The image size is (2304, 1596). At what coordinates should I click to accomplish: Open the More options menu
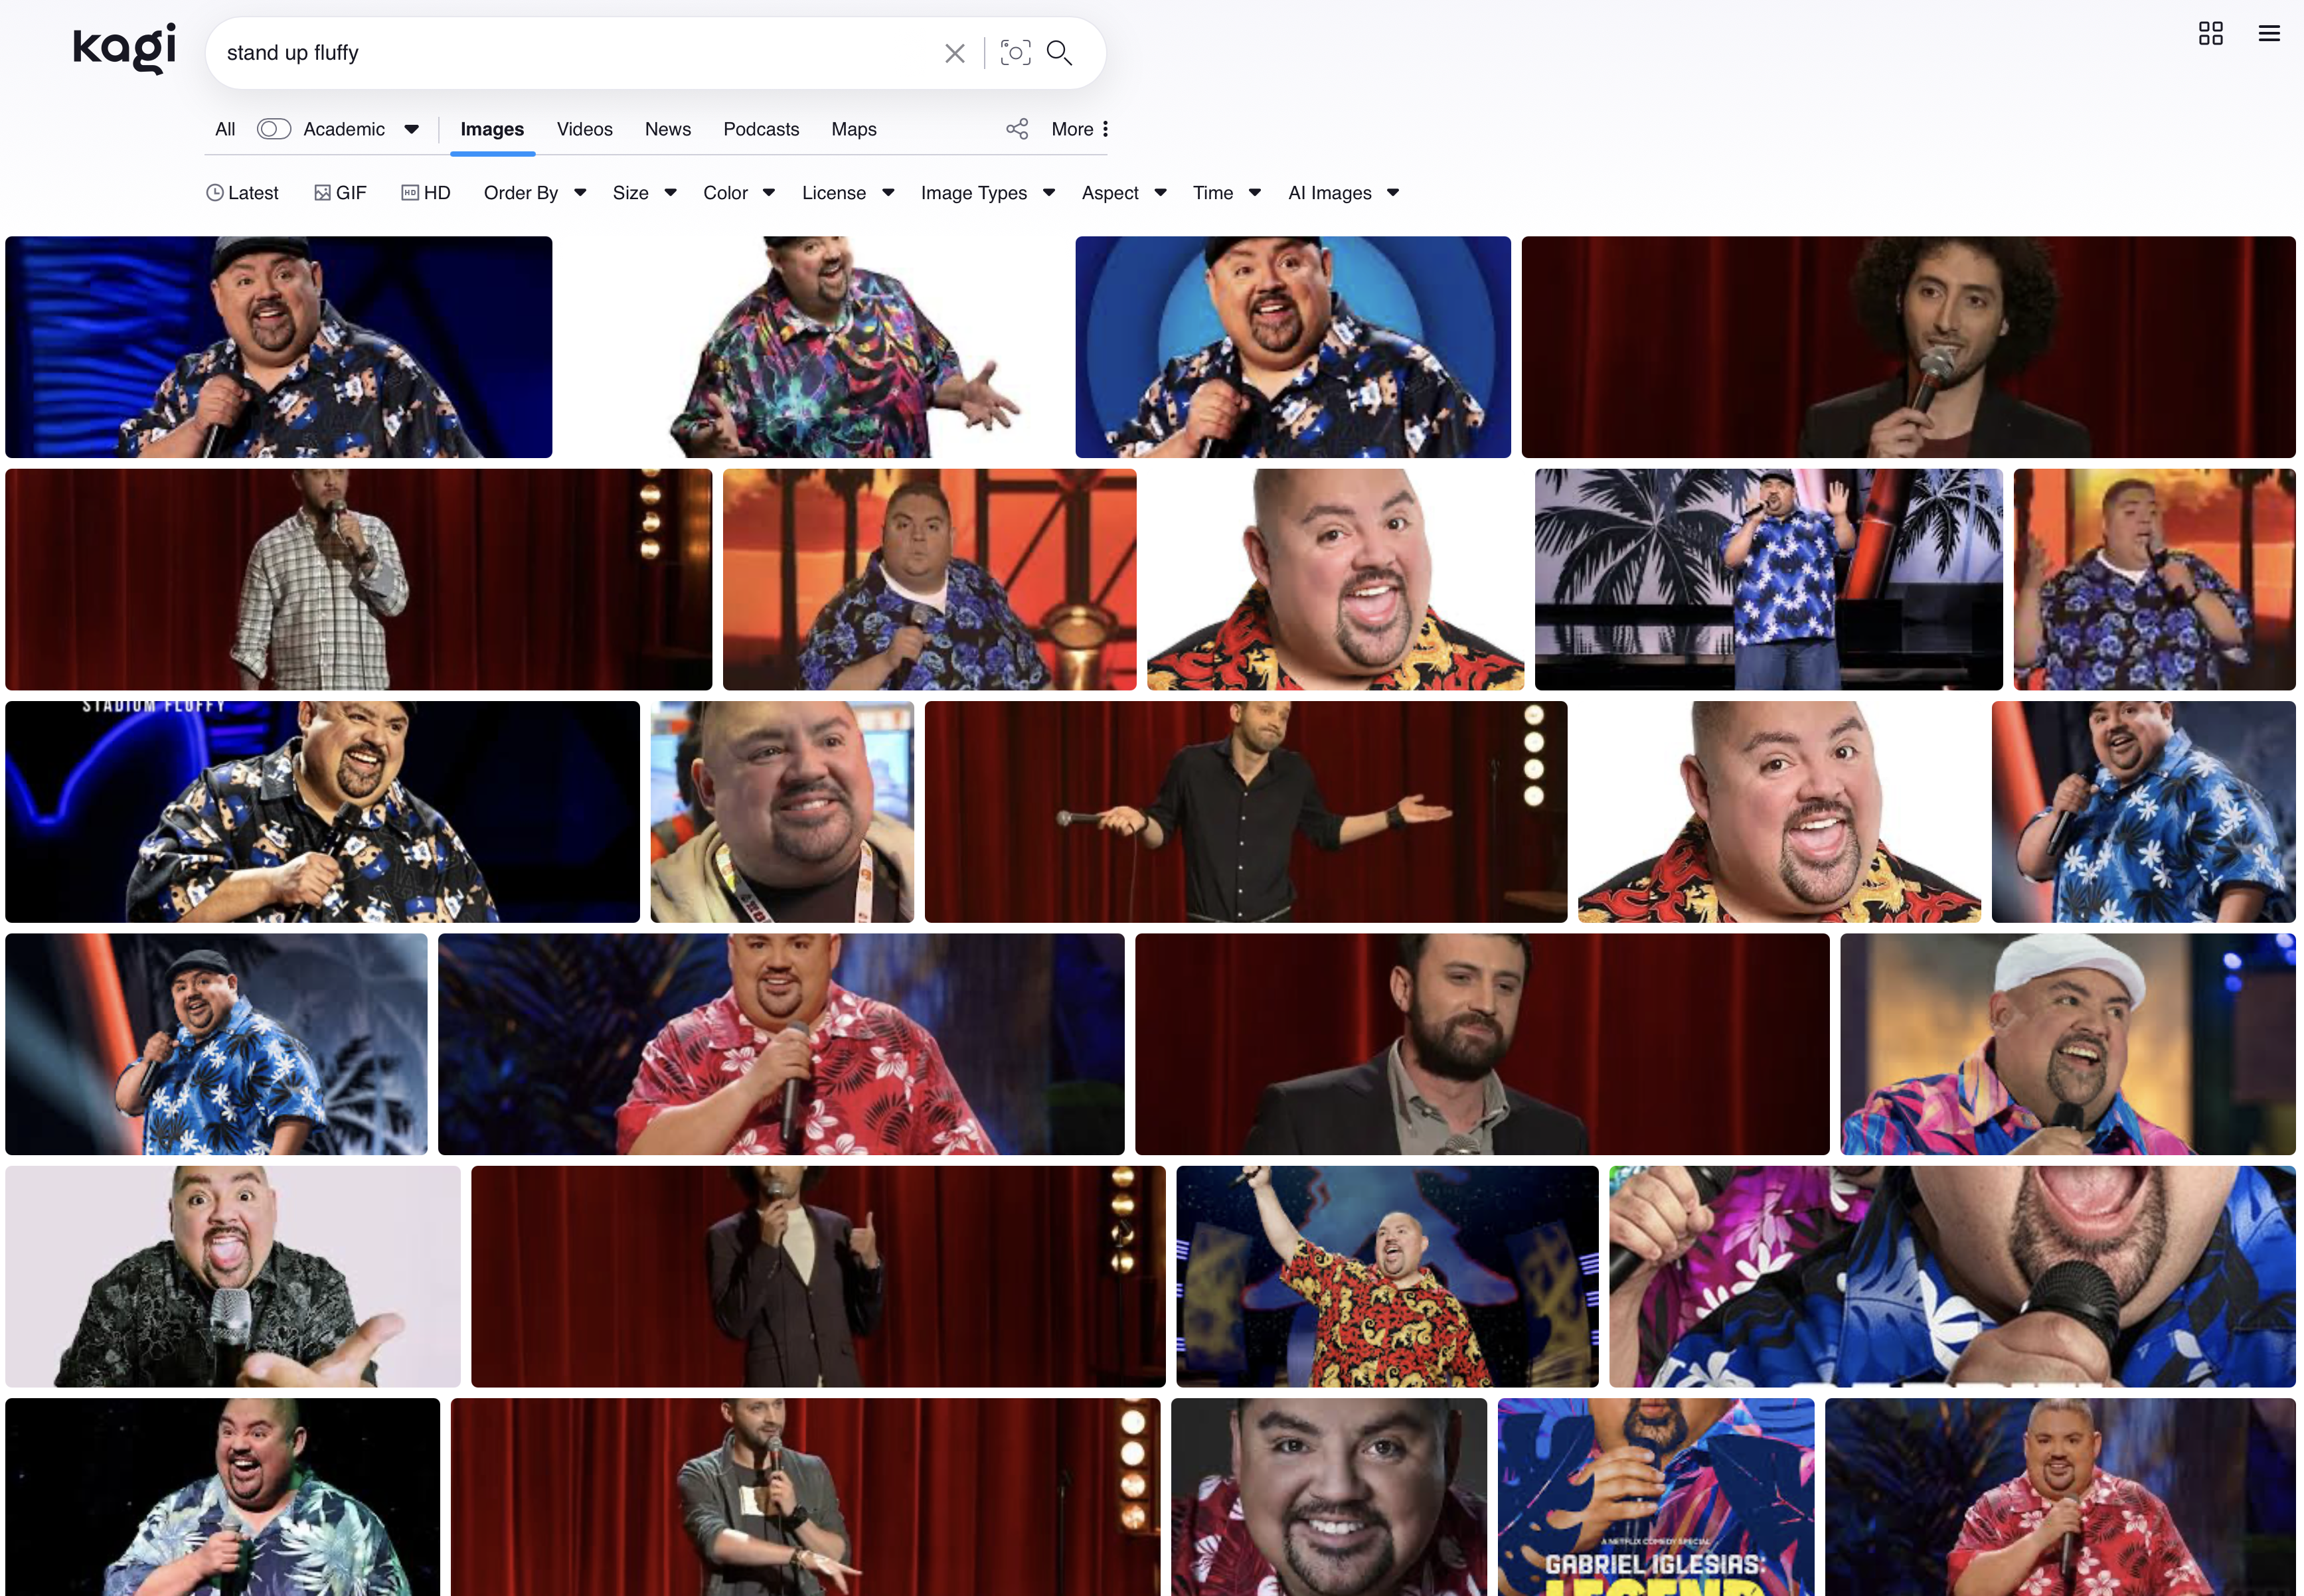pos(1080,129)
